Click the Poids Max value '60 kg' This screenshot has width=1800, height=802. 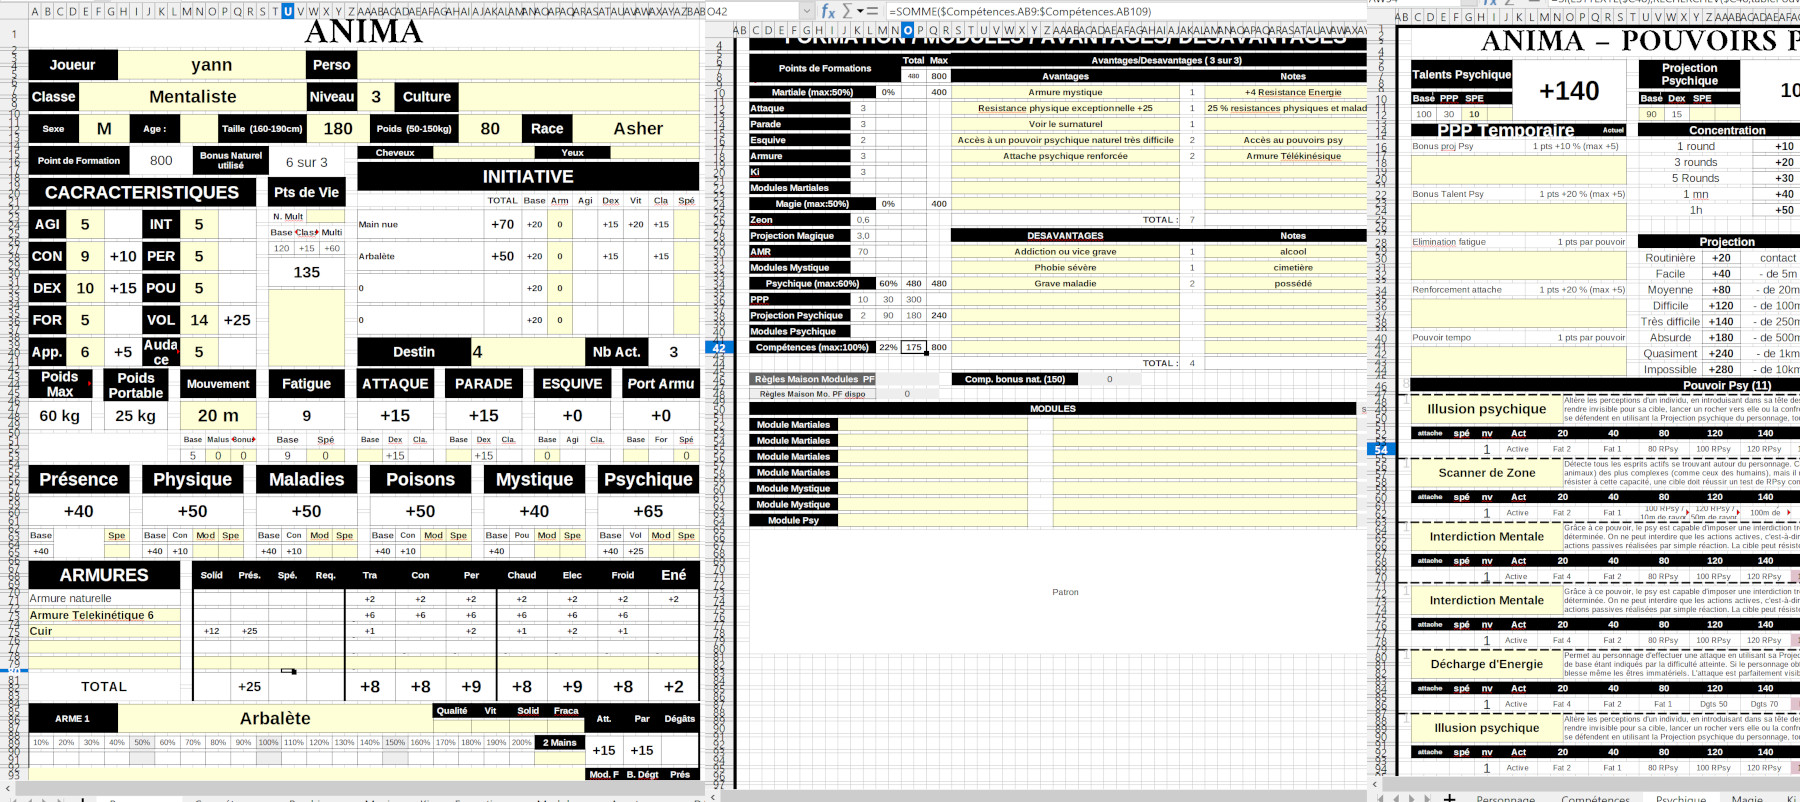60,416
